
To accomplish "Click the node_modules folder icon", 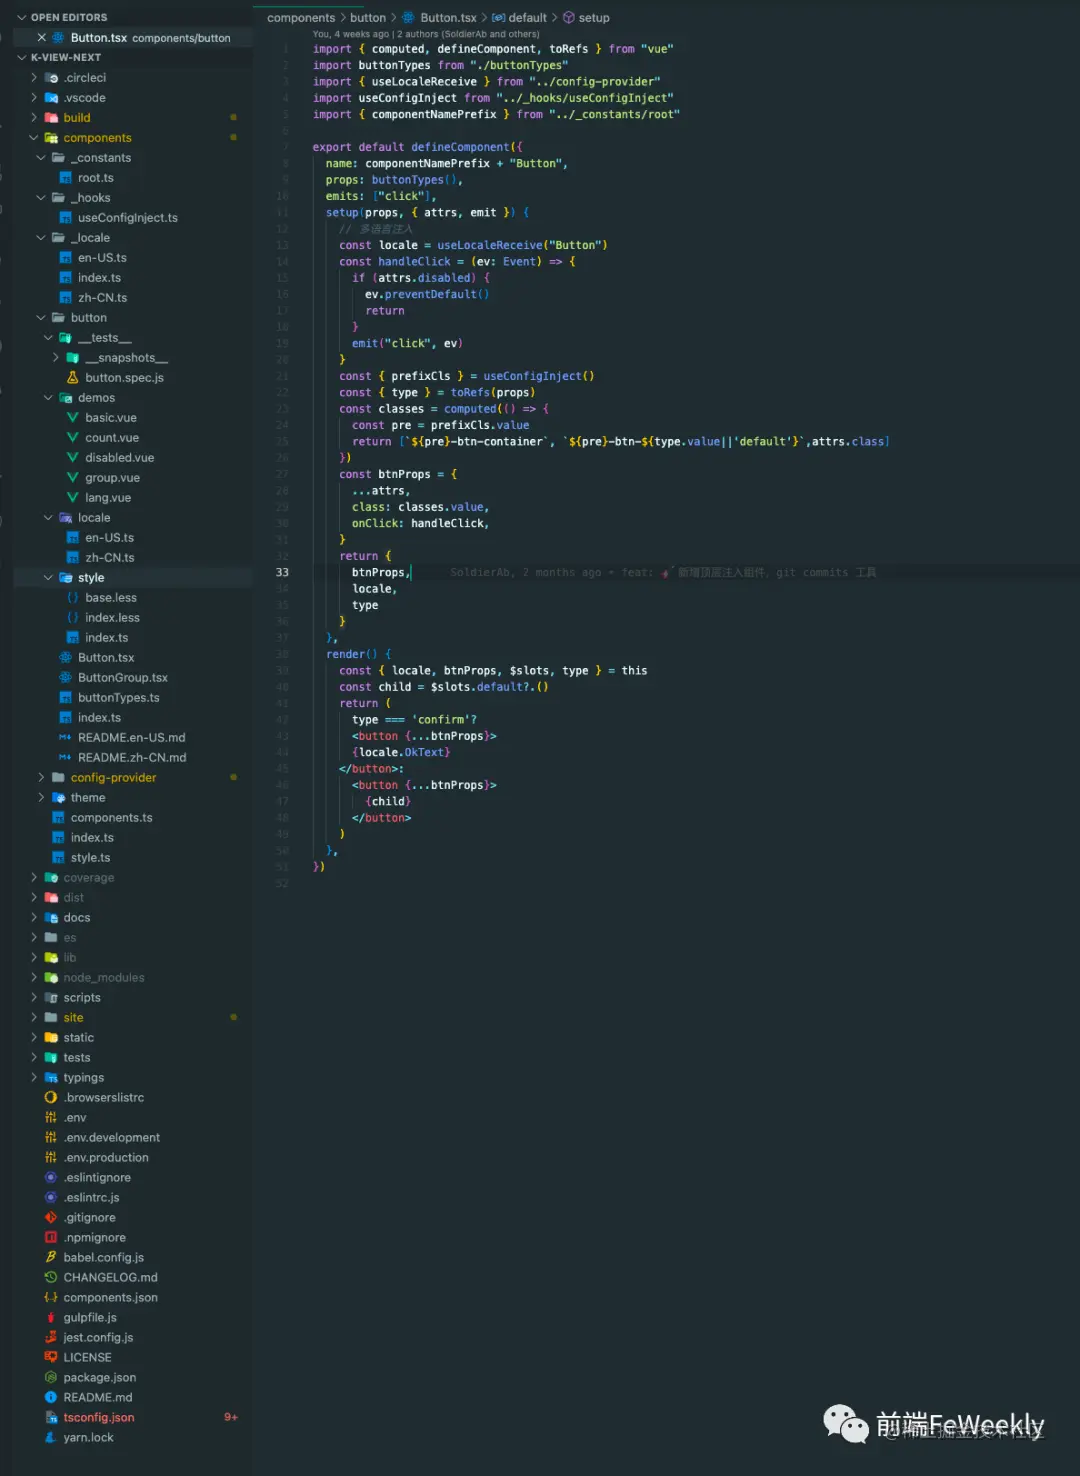I will coord(51,977).
